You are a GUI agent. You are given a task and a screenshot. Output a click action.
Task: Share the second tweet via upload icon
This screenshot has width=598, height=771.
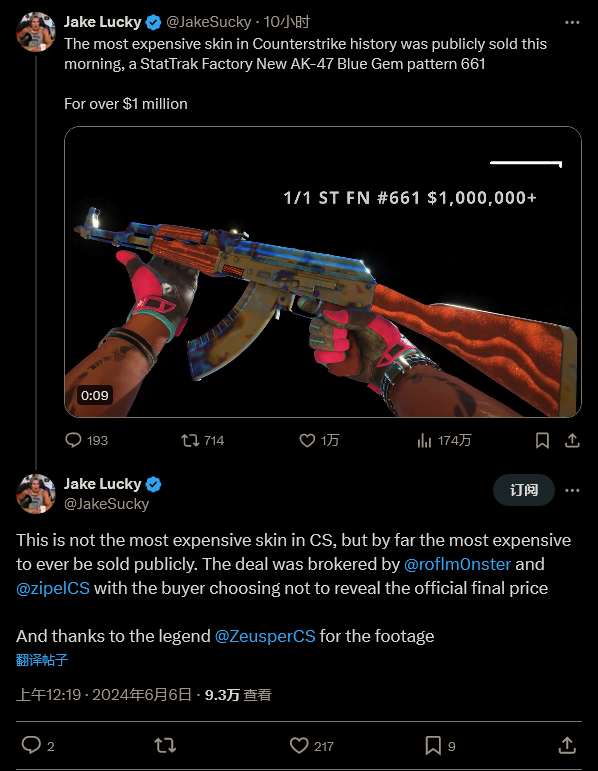pyautogui.click(x=567, y=745)
